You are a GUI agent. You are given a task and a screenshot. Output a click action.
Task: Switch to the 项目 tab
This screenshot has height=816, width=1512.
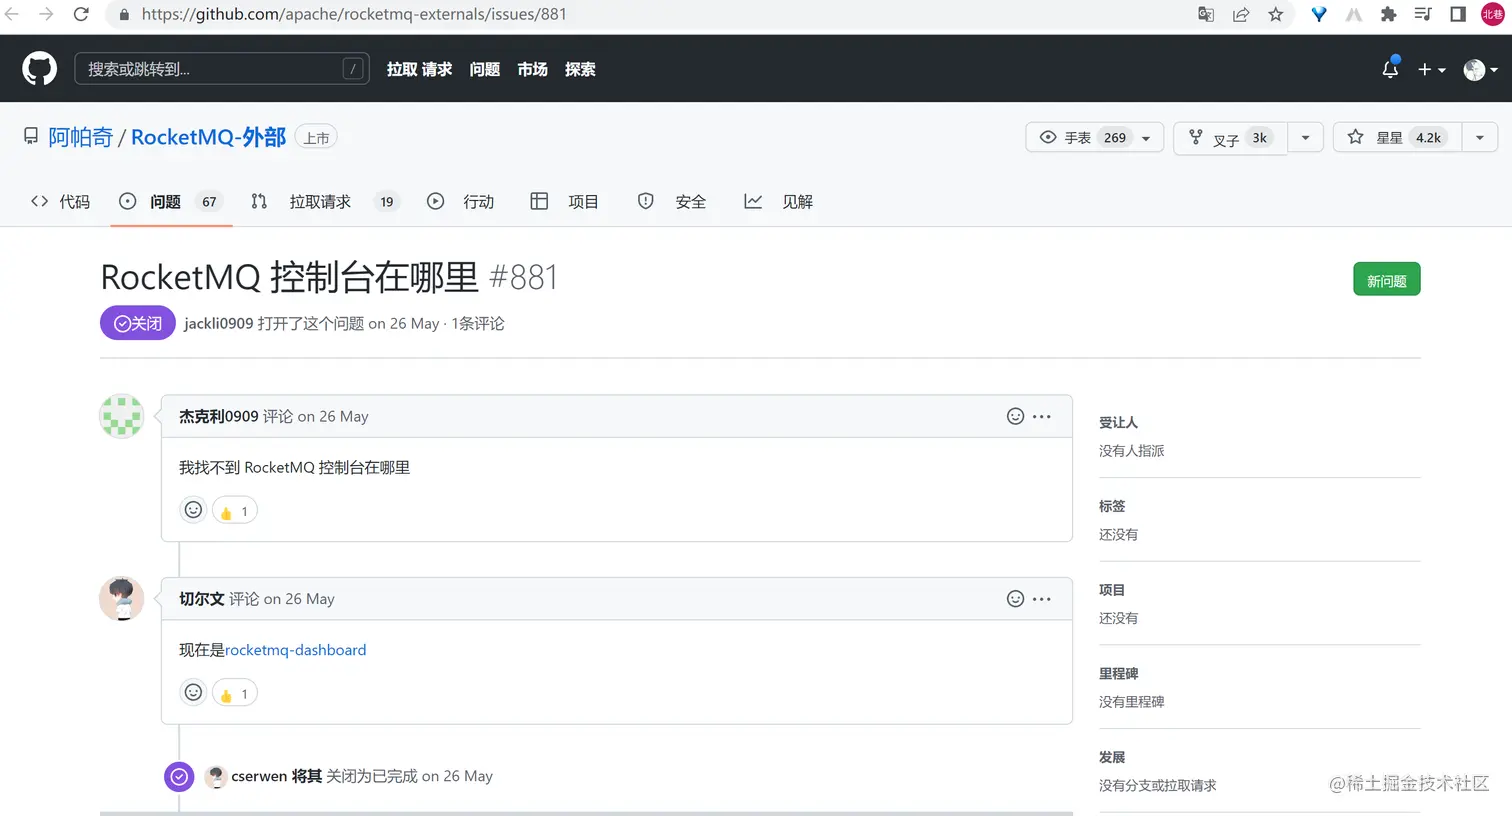[564, 202]
